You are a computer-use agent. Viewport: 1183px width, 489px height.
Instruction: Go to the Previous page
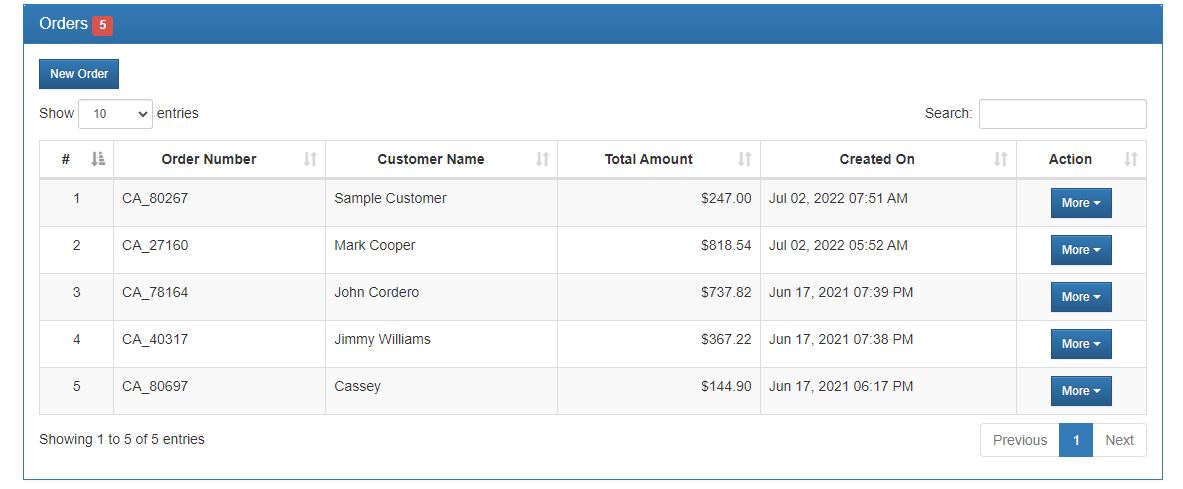pyautogui.click(x=1019, y=440)
